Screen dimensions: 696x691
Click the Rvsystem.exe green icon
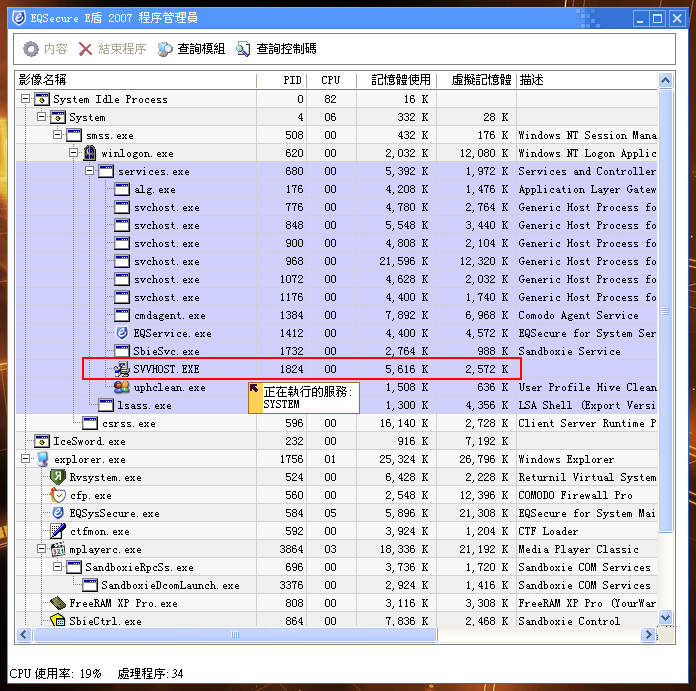(58, 477)
